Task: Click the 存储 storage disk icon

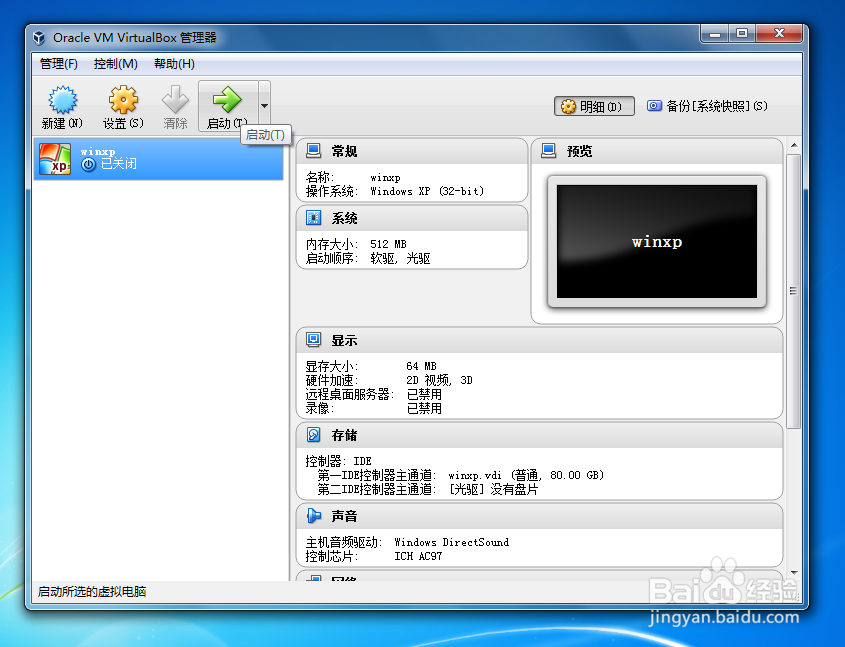Action: tap(314, 435)
